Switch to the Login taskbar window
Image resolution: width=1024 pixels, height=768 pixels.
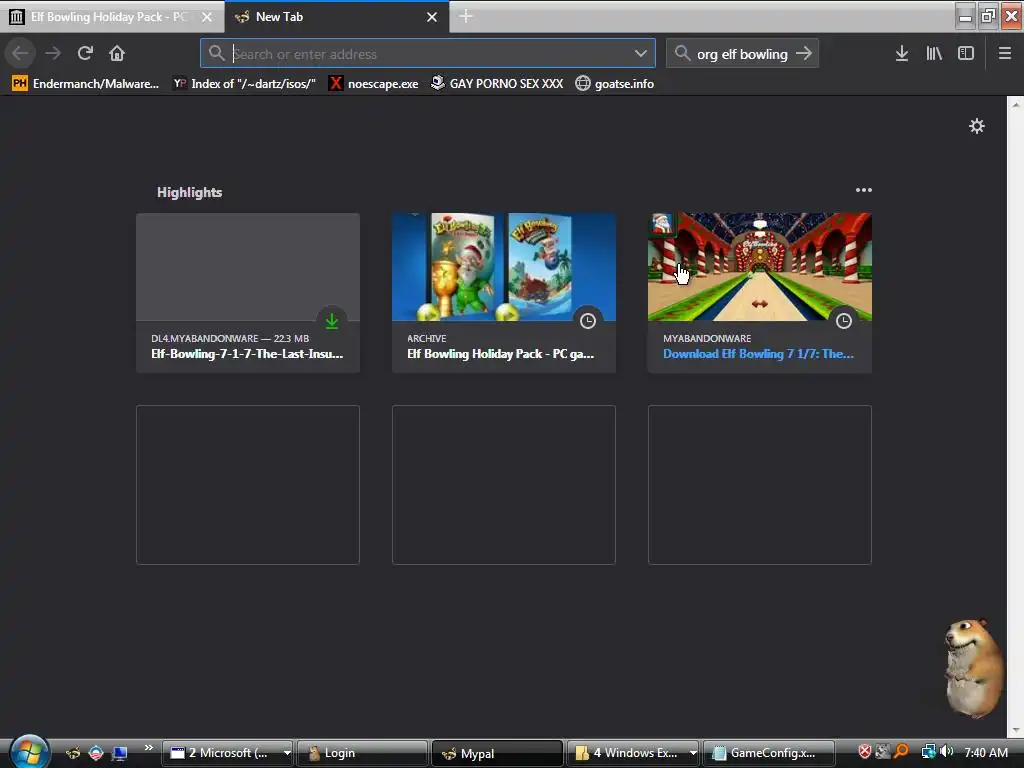tap(362, 753)
